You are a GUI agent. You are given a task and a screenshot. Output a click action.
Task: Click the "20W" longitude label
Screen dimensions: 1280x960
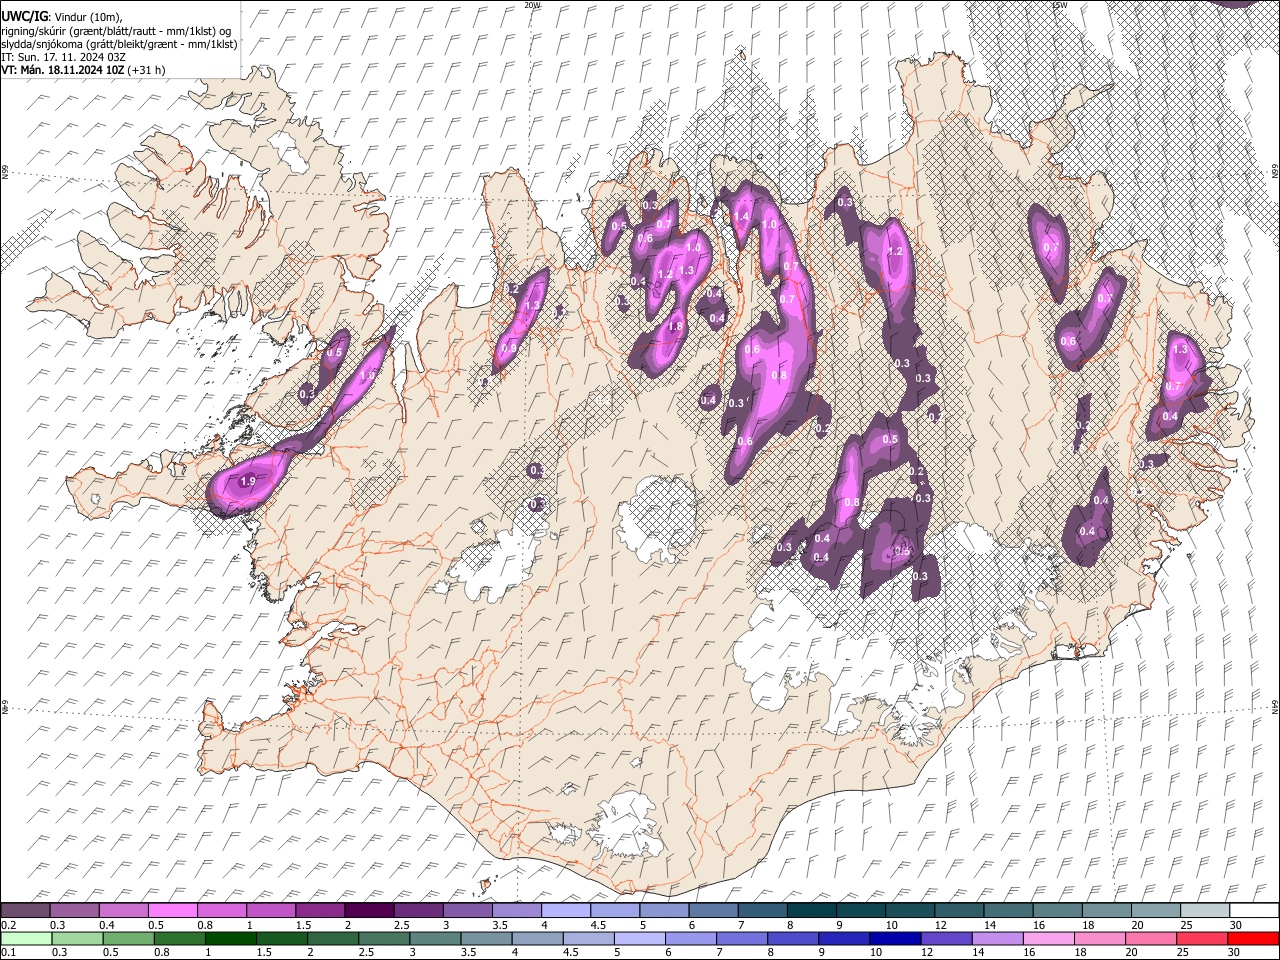point(532,5)
